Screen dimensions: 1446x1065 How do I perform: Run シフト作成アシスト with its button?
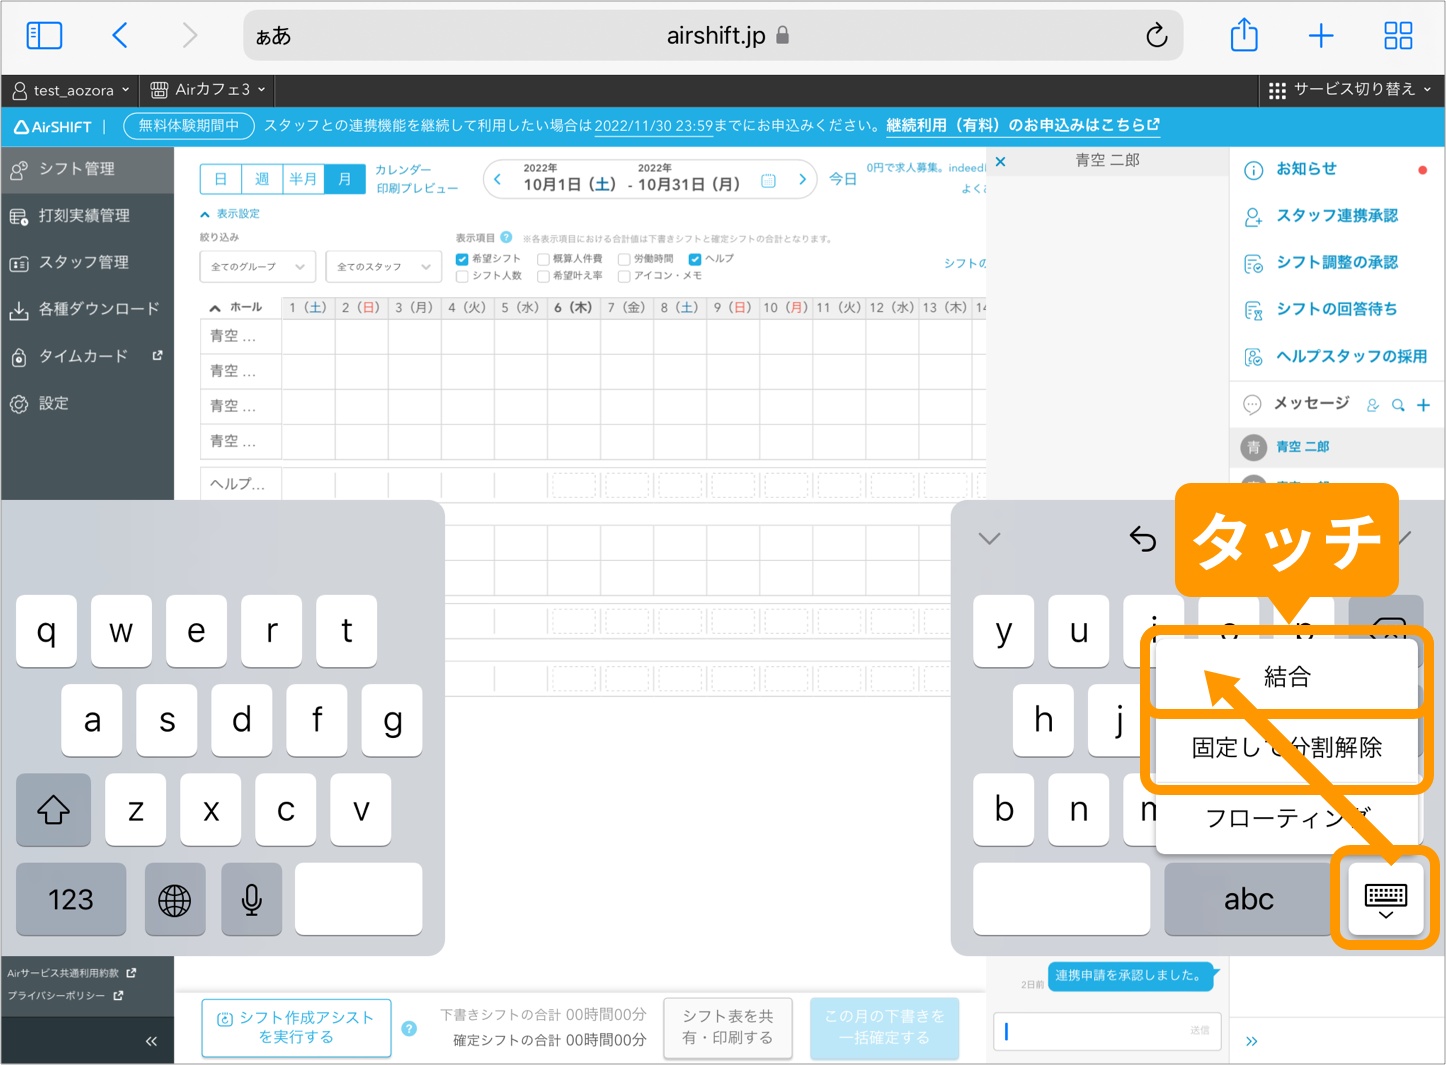point(296,1028)
